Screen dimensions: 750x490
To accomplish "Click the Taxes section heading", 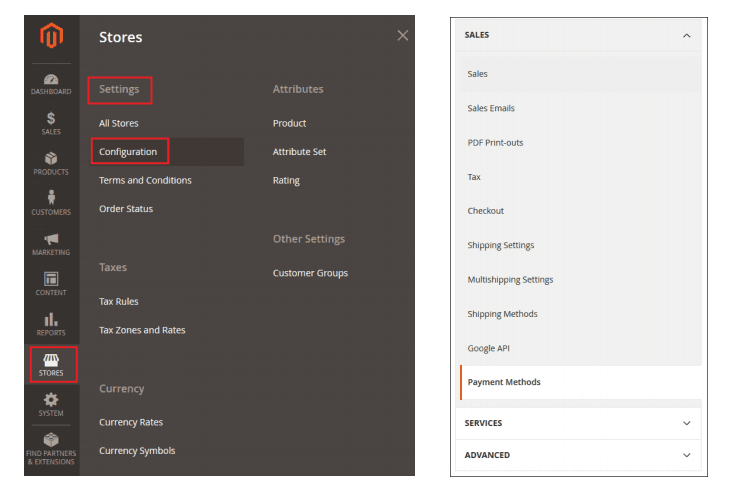I will (113, 267).
